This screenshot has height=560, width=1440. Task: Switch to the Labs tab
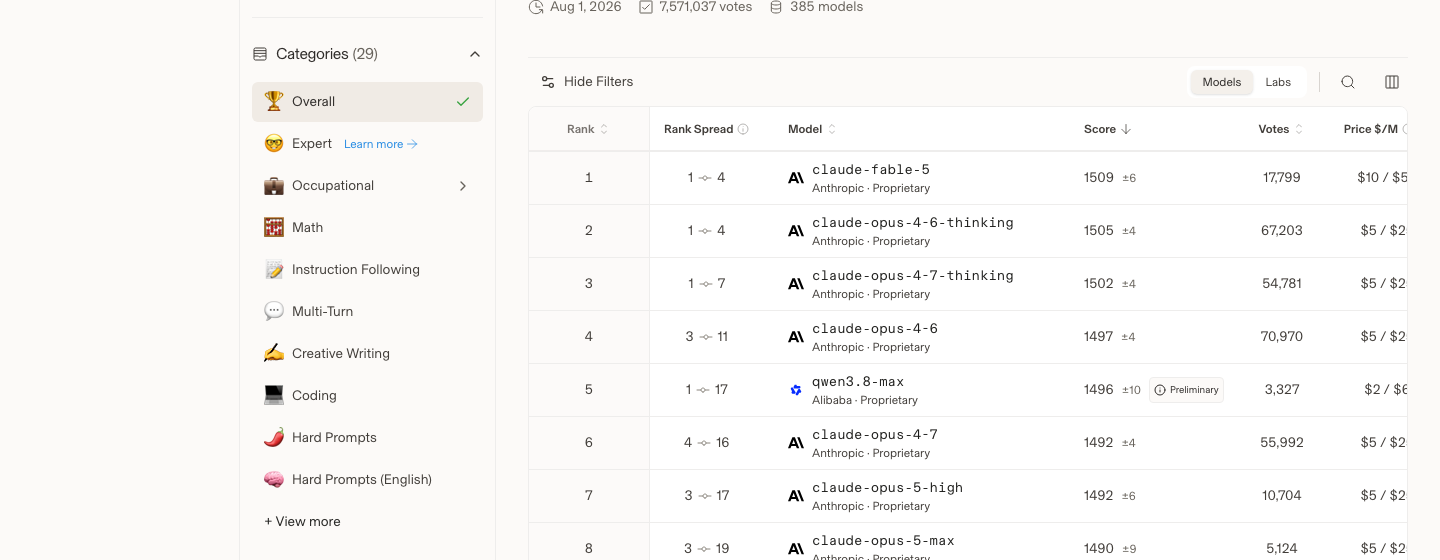point(1278,82)
